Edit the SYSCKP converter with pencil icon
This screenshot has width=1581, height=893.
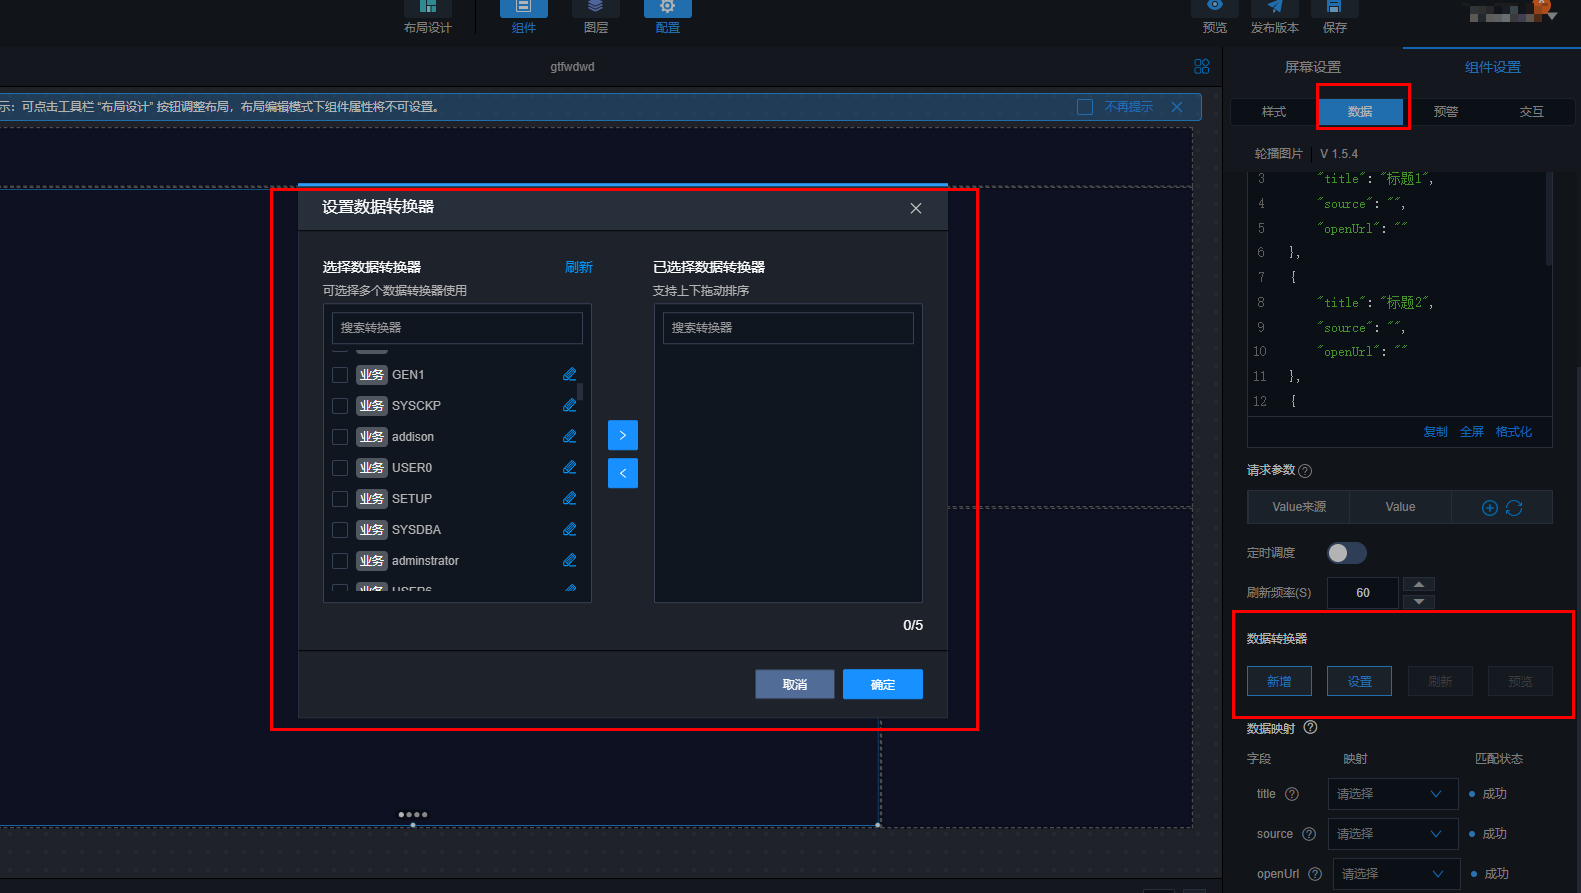point(570,405)
